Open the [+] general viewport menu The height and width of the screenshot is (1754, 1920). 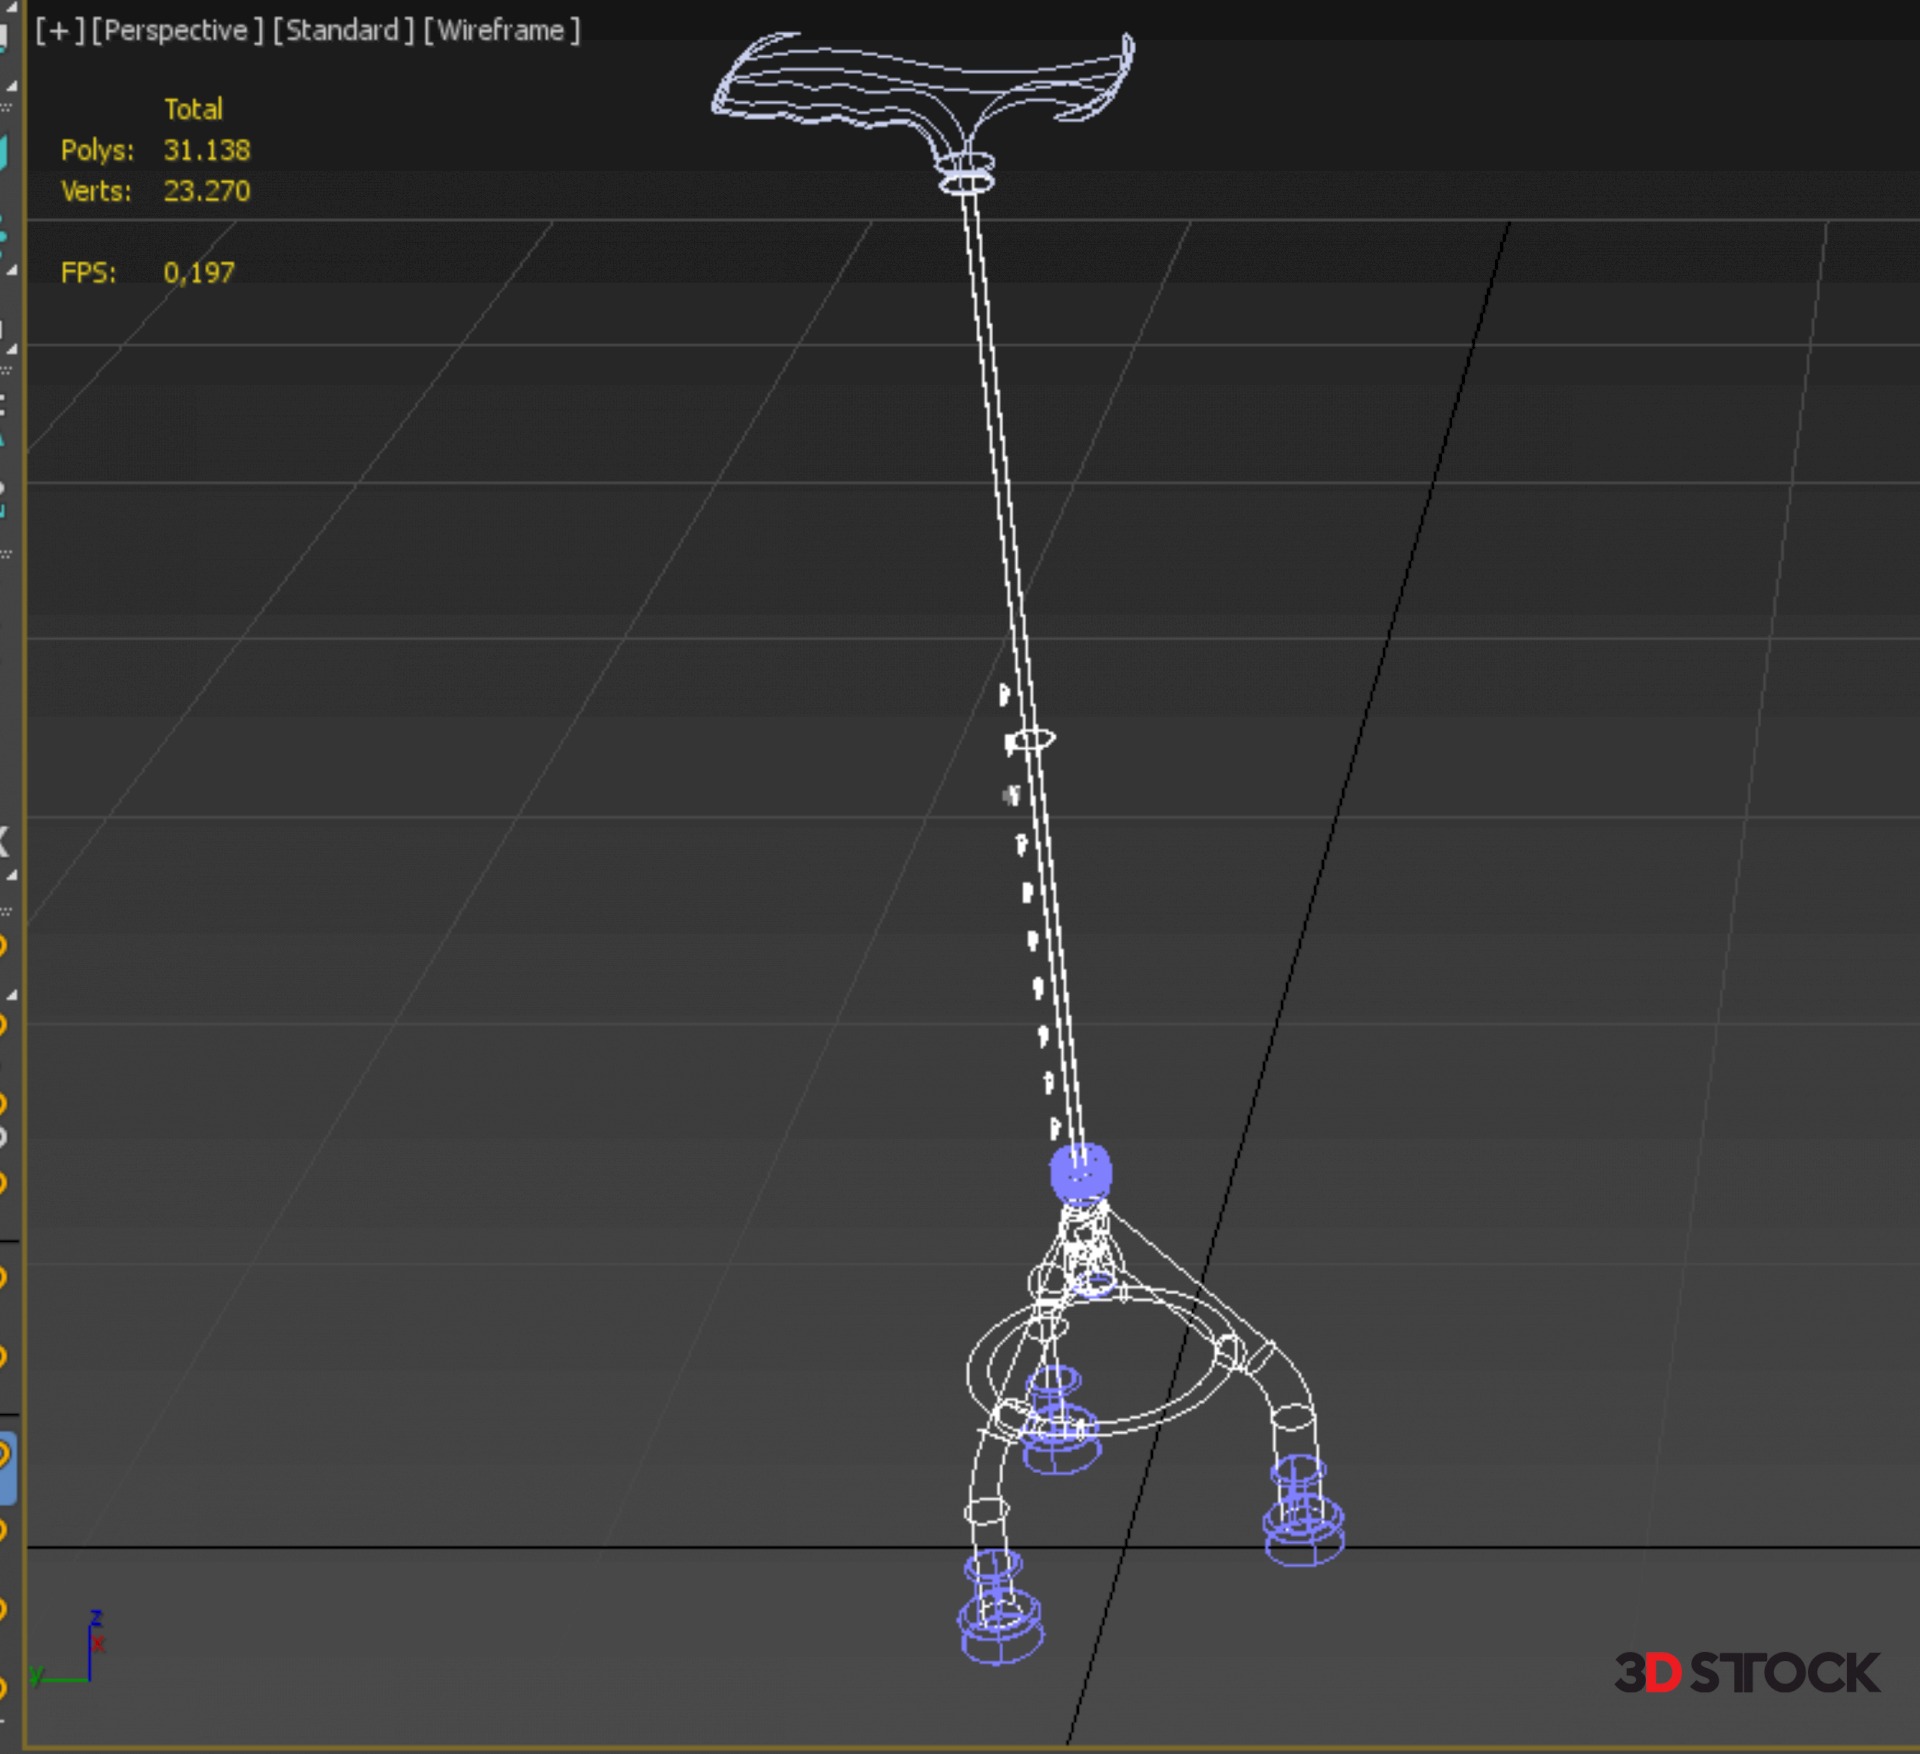[x=58, y=31]
